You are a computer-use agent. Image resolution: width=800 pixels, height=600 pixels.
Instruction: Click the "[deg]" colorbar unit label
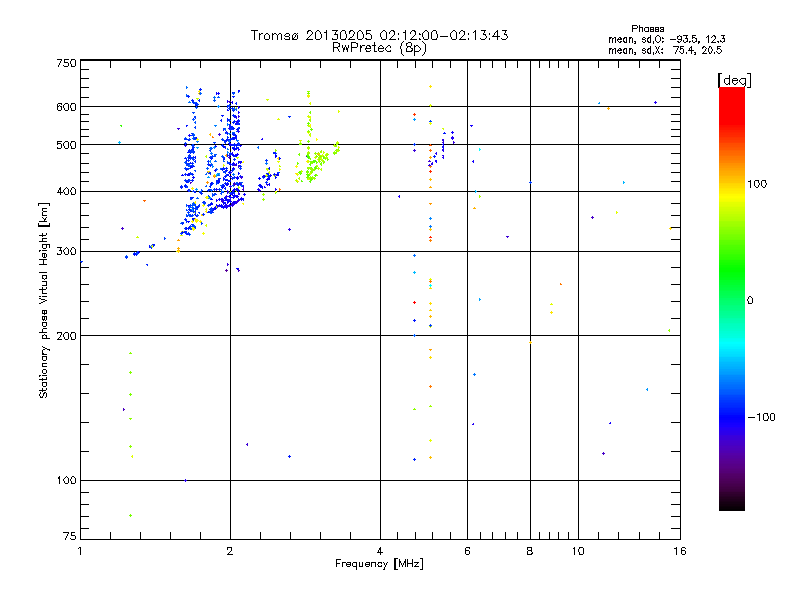[x=734, y=80]
